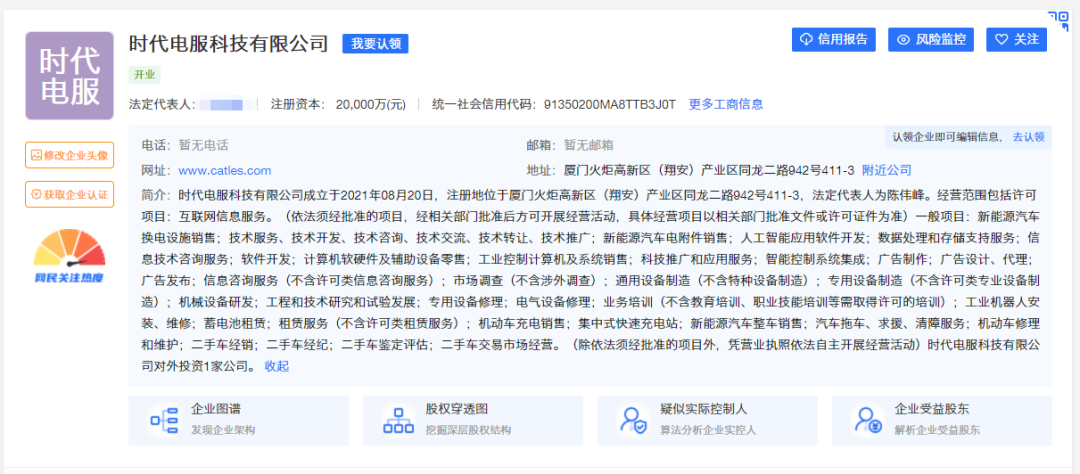The height and width of the screenshot is (474, 1080).
Task: Click 挖掘深层股权结构 subtitle text
Action: click(468, 430)
